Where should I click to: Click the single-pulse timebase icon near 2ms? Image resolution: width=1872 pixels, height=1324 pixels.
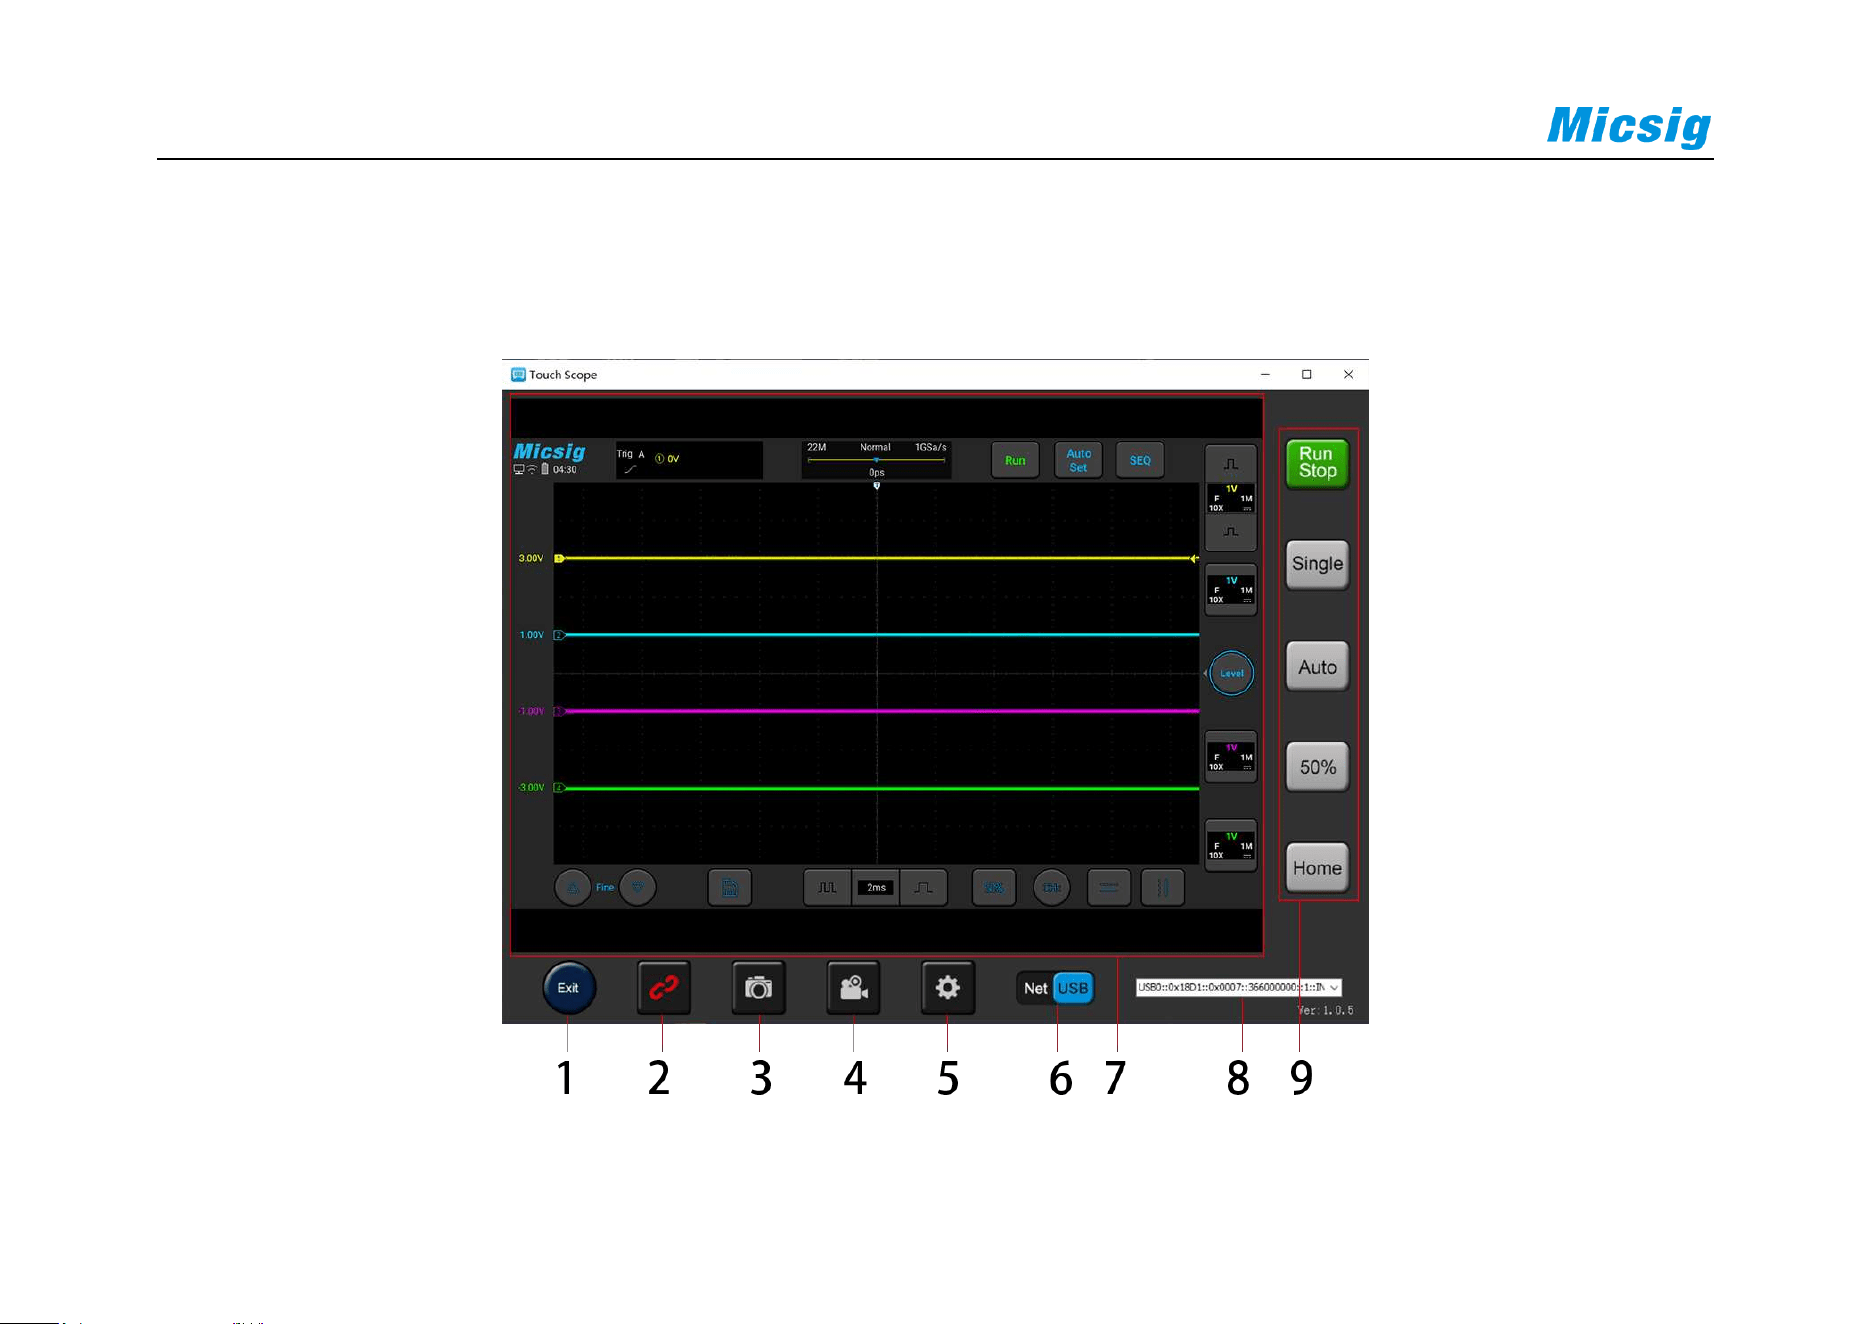(x=924, y=887)
